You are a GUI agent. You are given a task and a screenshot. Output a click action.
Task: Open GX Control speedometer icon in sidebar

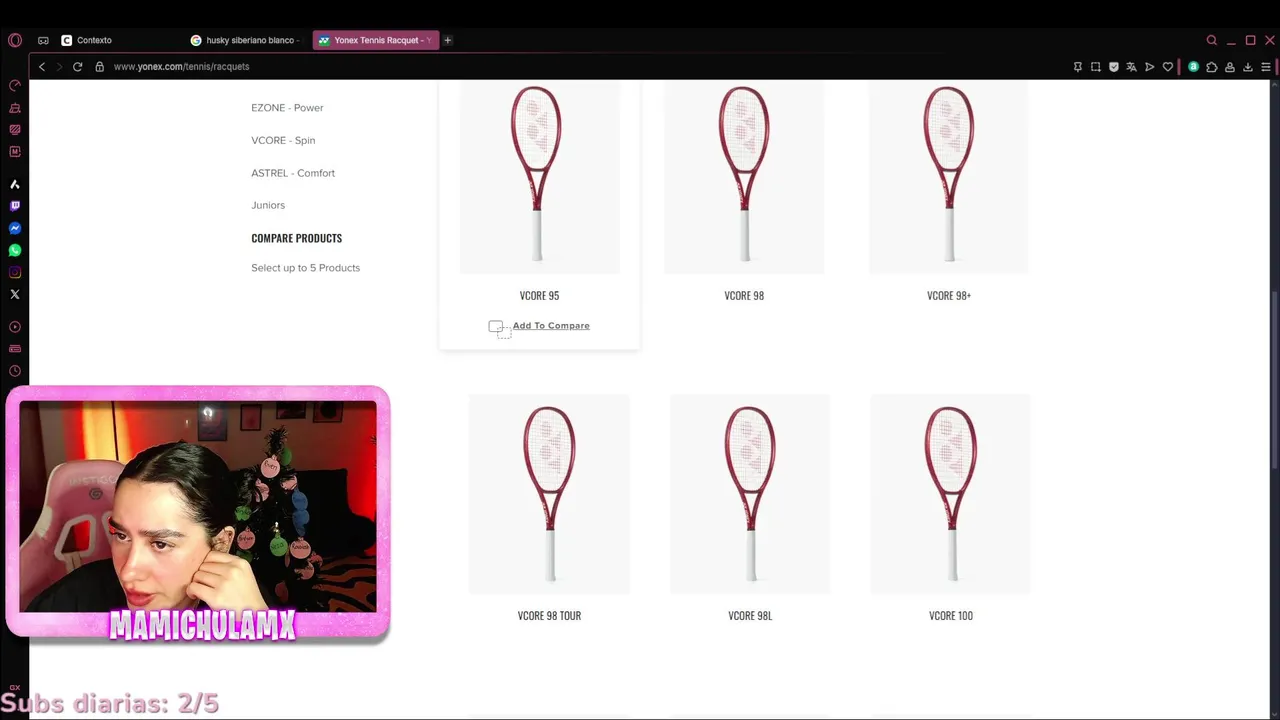pyautogui.click(x=15, y=85)
